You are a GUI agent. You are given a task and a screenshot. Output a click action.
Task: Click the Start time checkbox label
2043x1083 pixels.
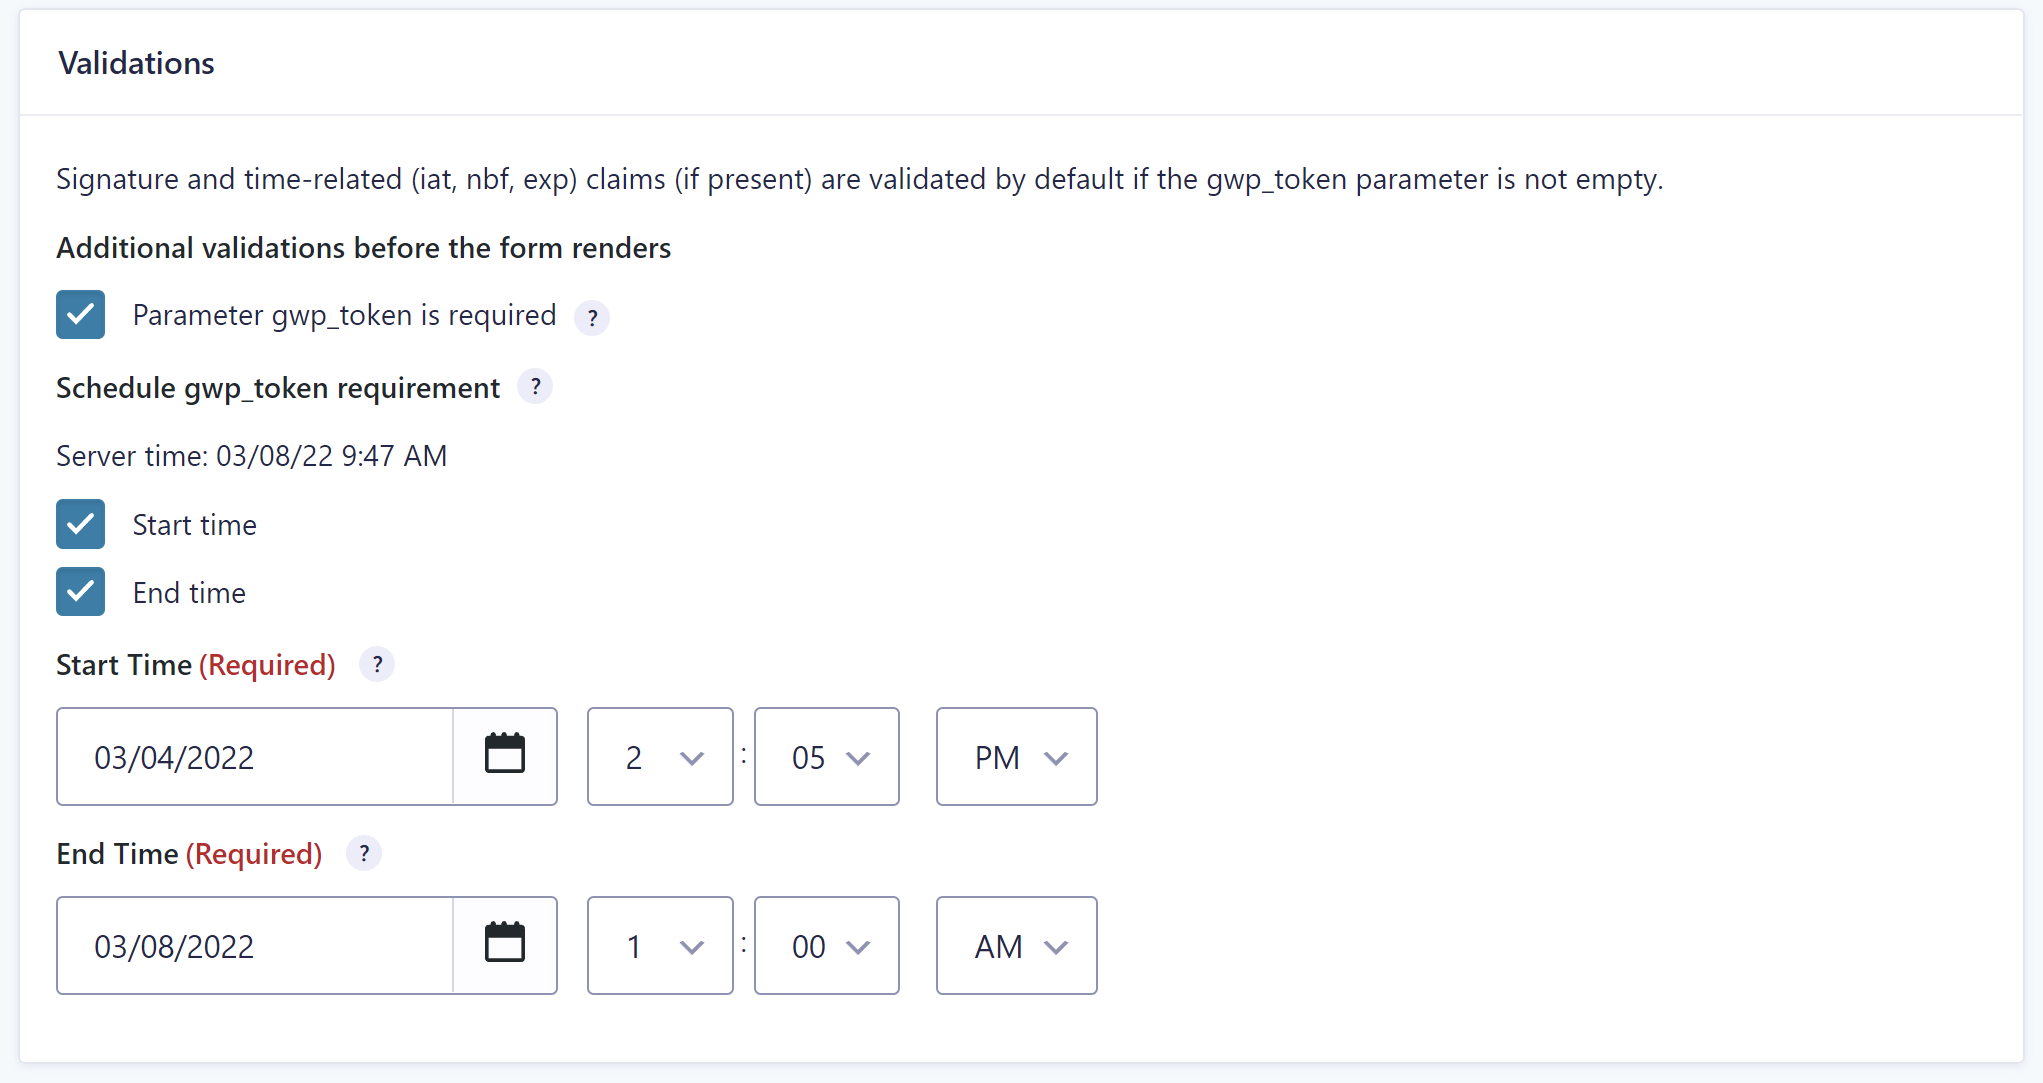point(195,525)
